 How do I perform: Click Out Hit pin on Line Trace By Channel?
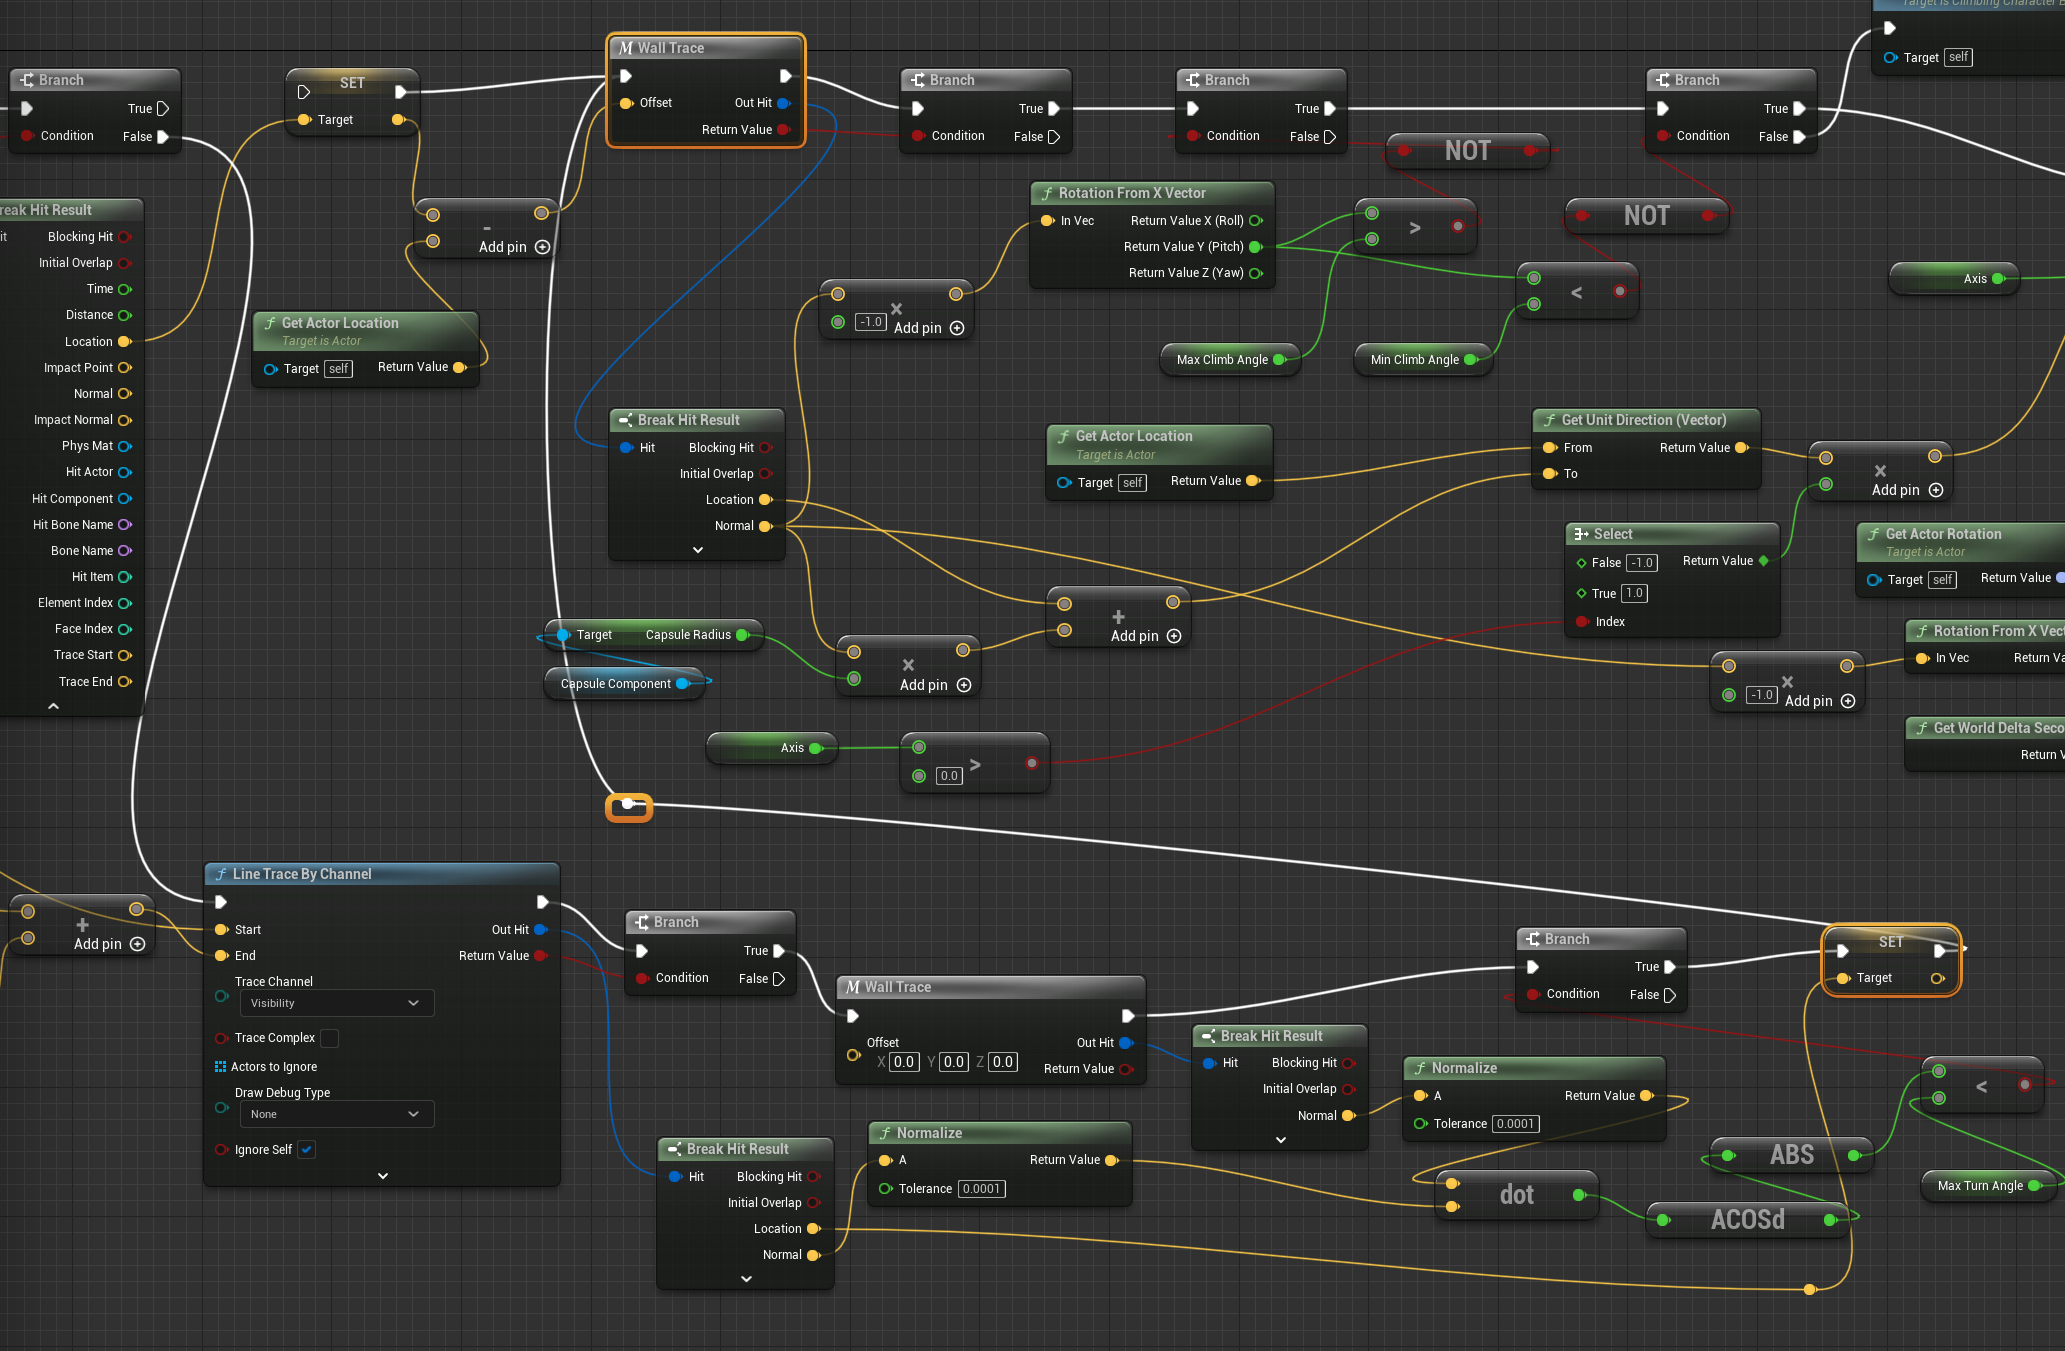pos(540,930)
